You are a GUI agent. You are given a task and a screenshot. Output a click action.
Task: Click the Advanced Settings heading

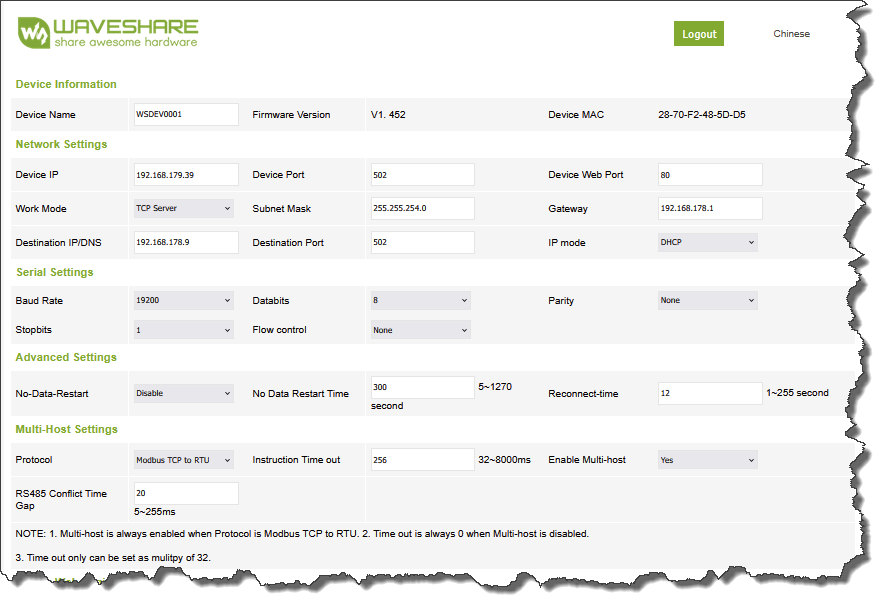coord(66,357)
